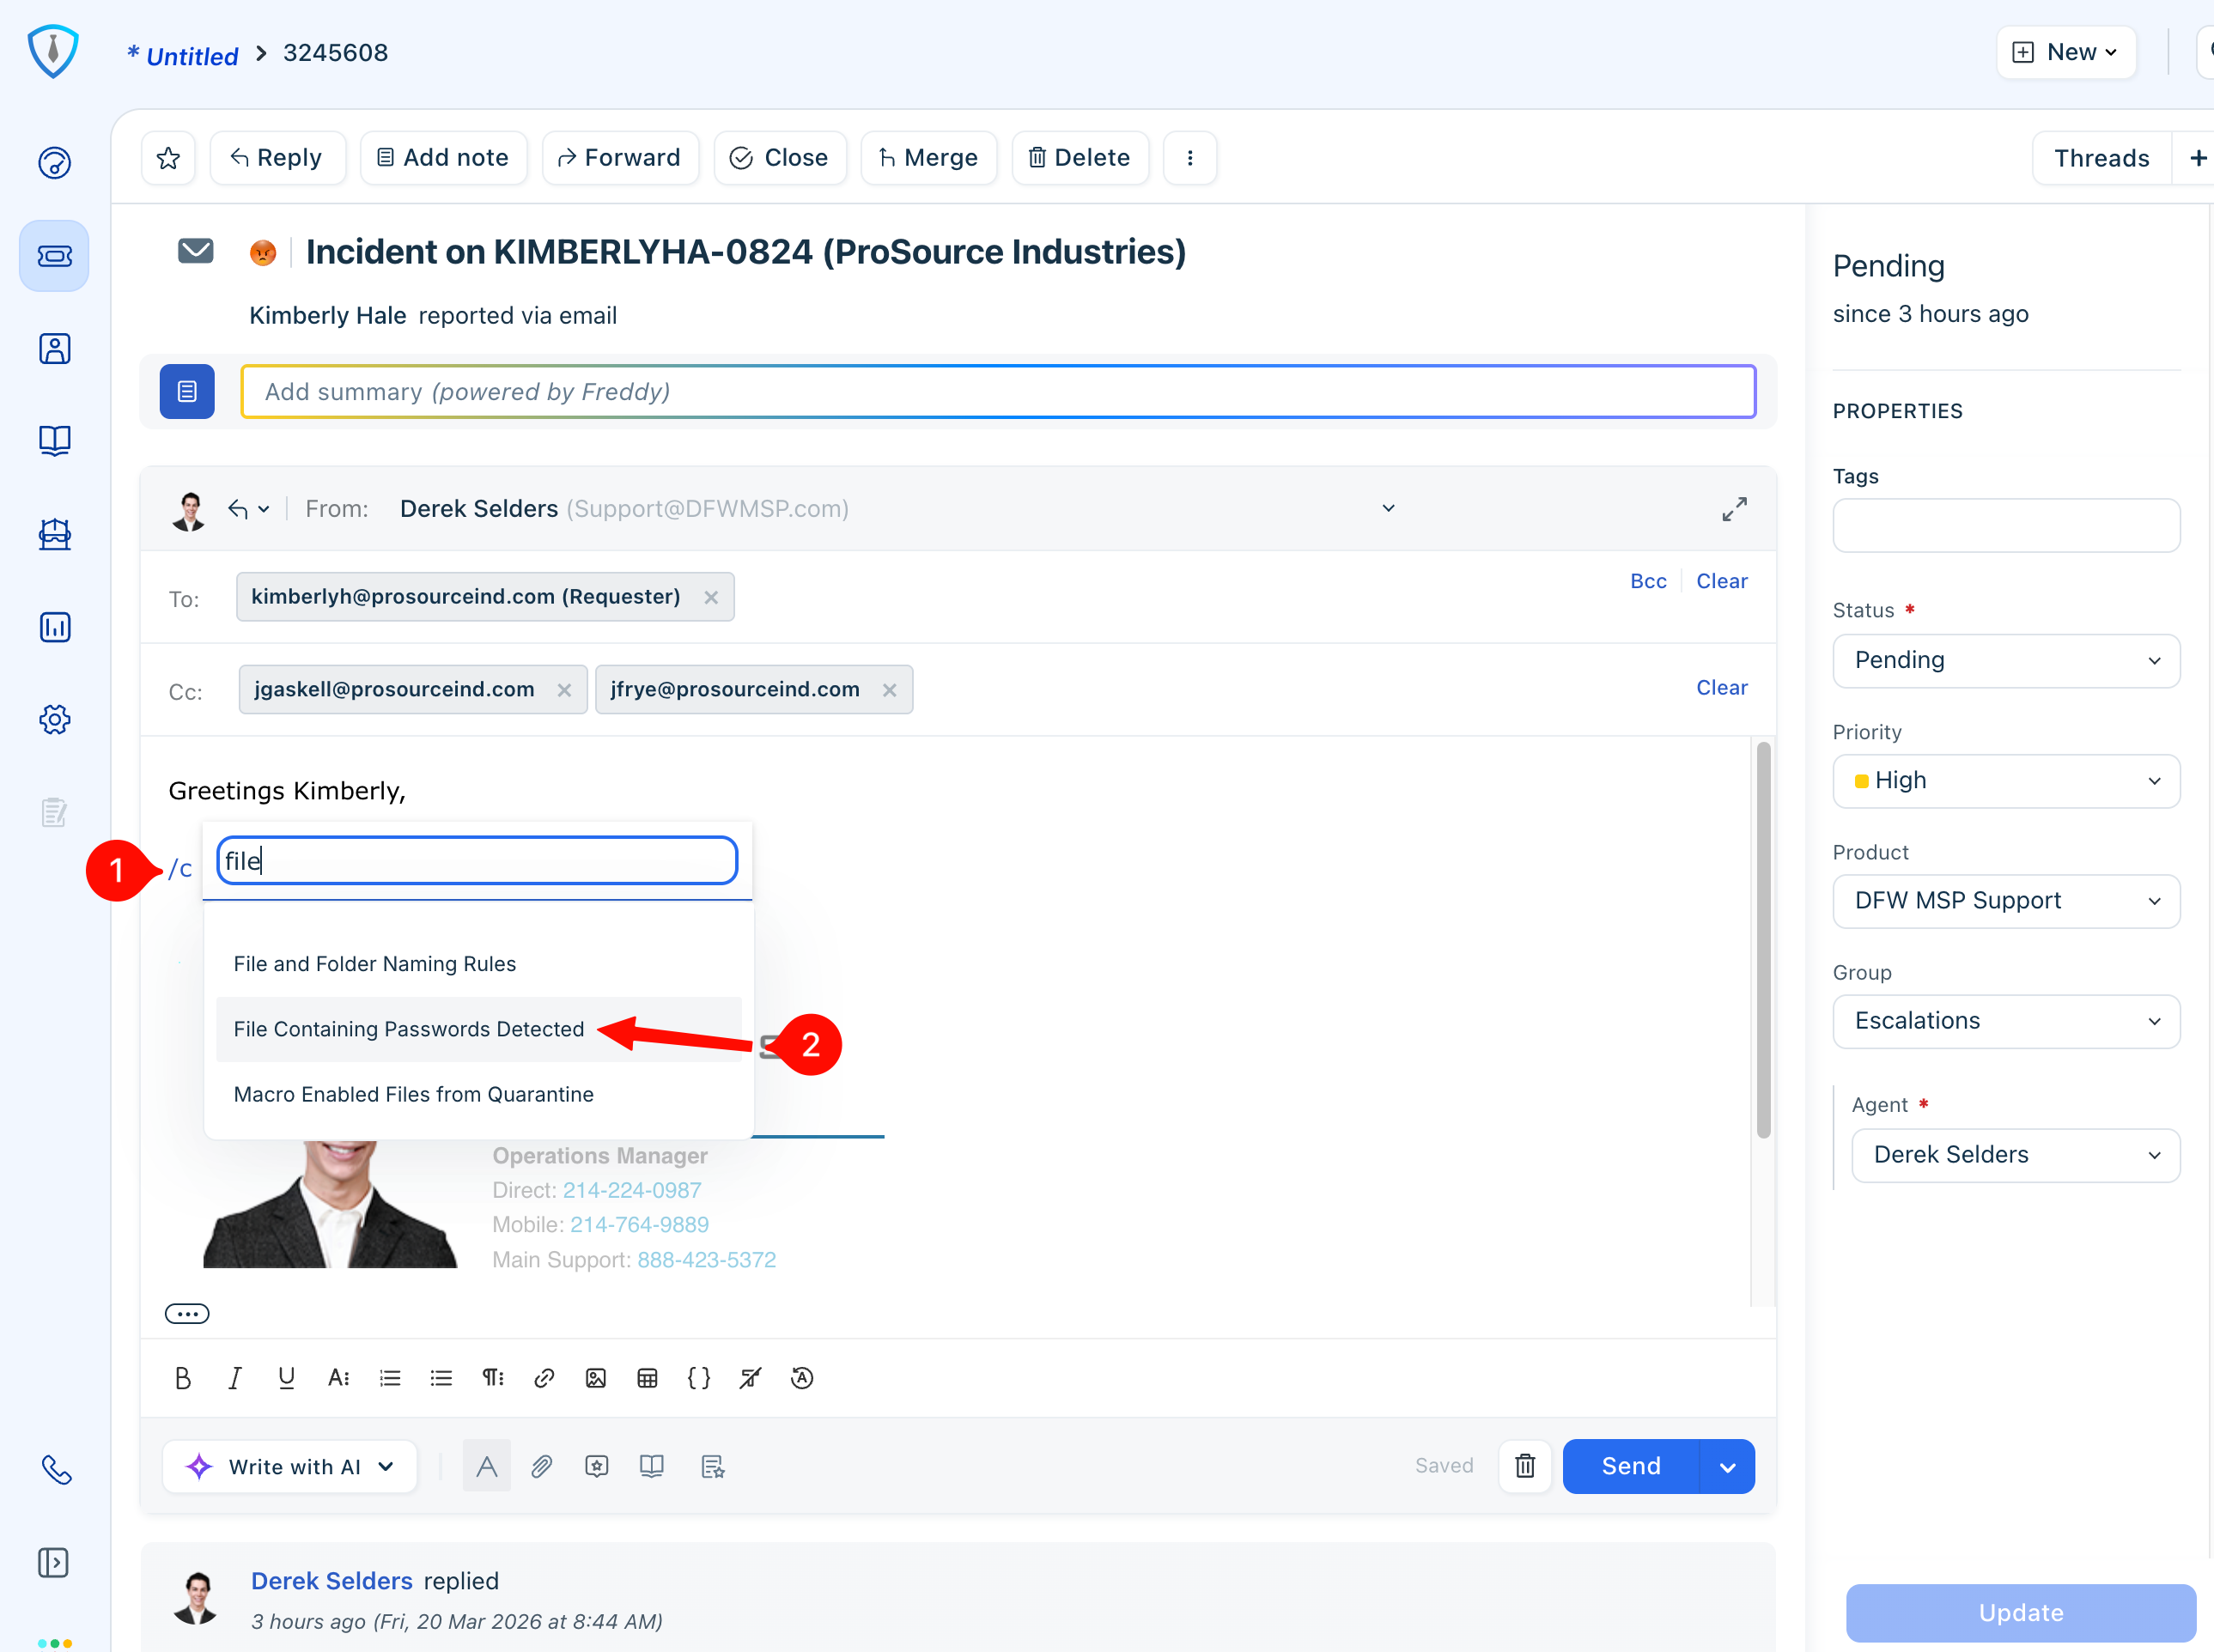Click the Add summary input field

click(997, 391)
